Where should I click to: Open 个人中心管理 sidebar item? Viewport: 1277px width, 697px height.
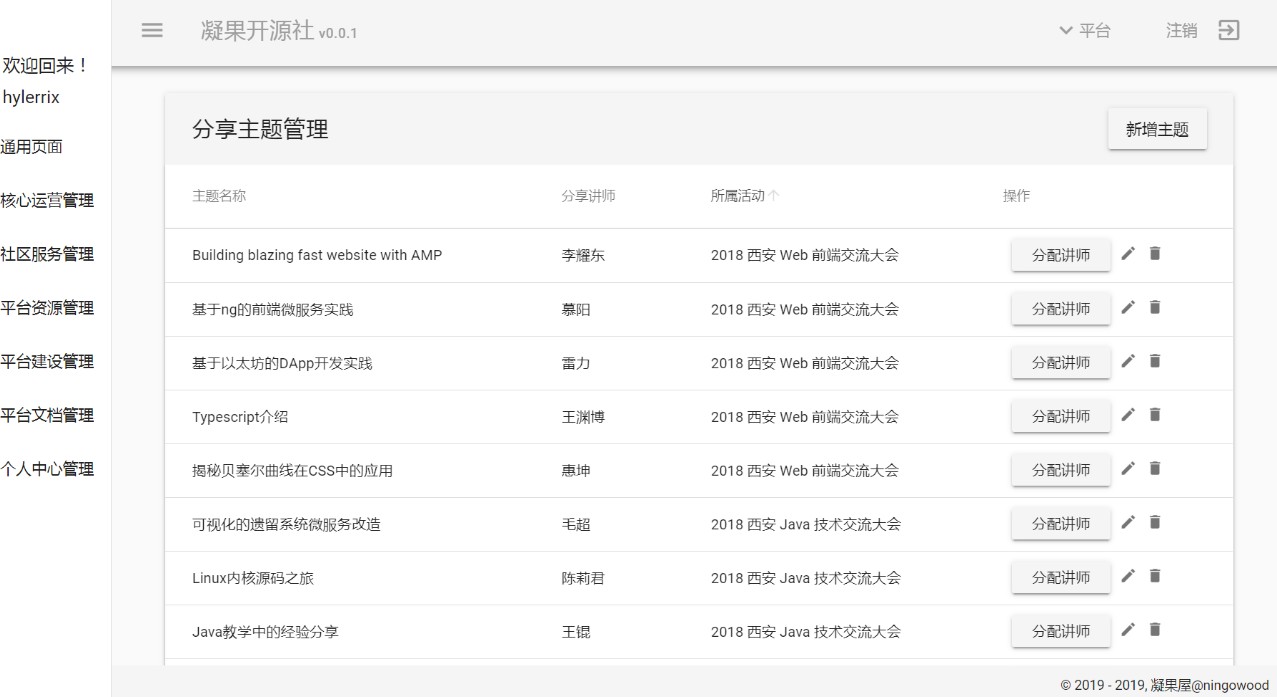click(x=47, y=469)
